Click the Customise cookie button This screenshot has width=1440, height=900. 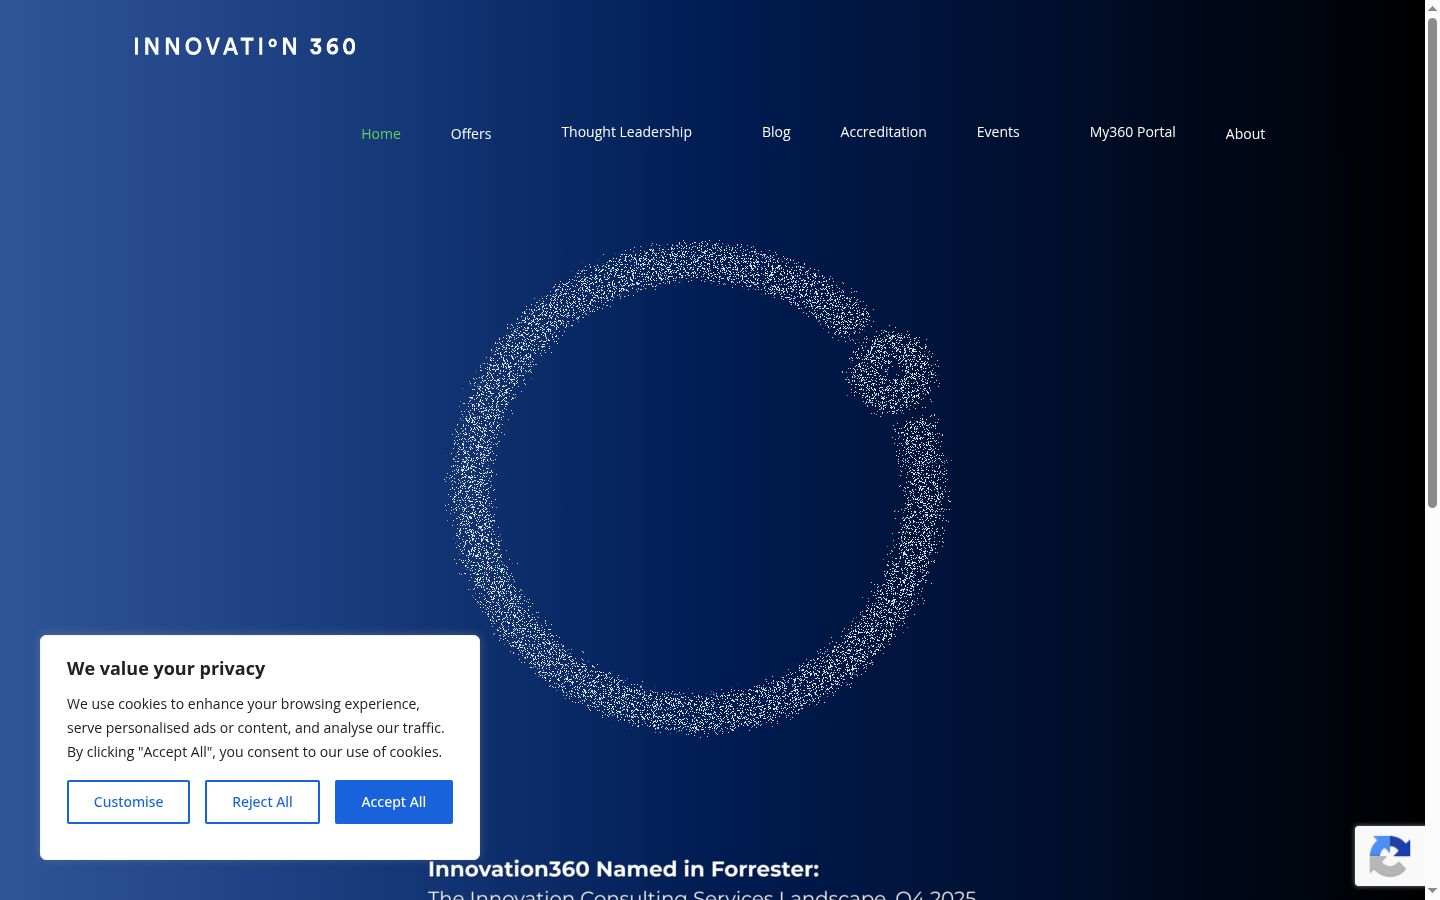[x=128, y=802]
